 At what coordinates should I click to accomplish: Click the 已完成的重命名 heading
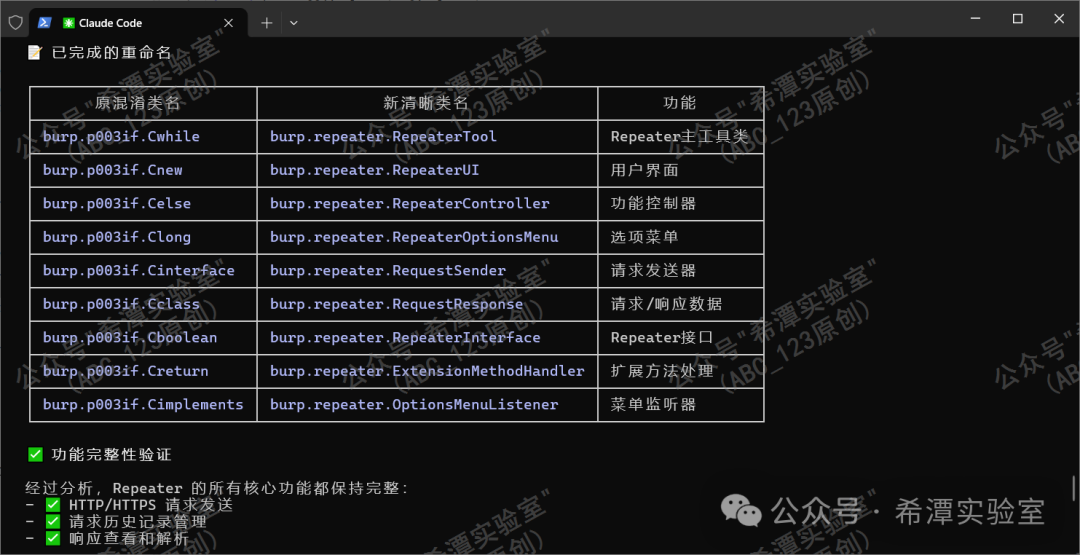(x=112, y=53)
